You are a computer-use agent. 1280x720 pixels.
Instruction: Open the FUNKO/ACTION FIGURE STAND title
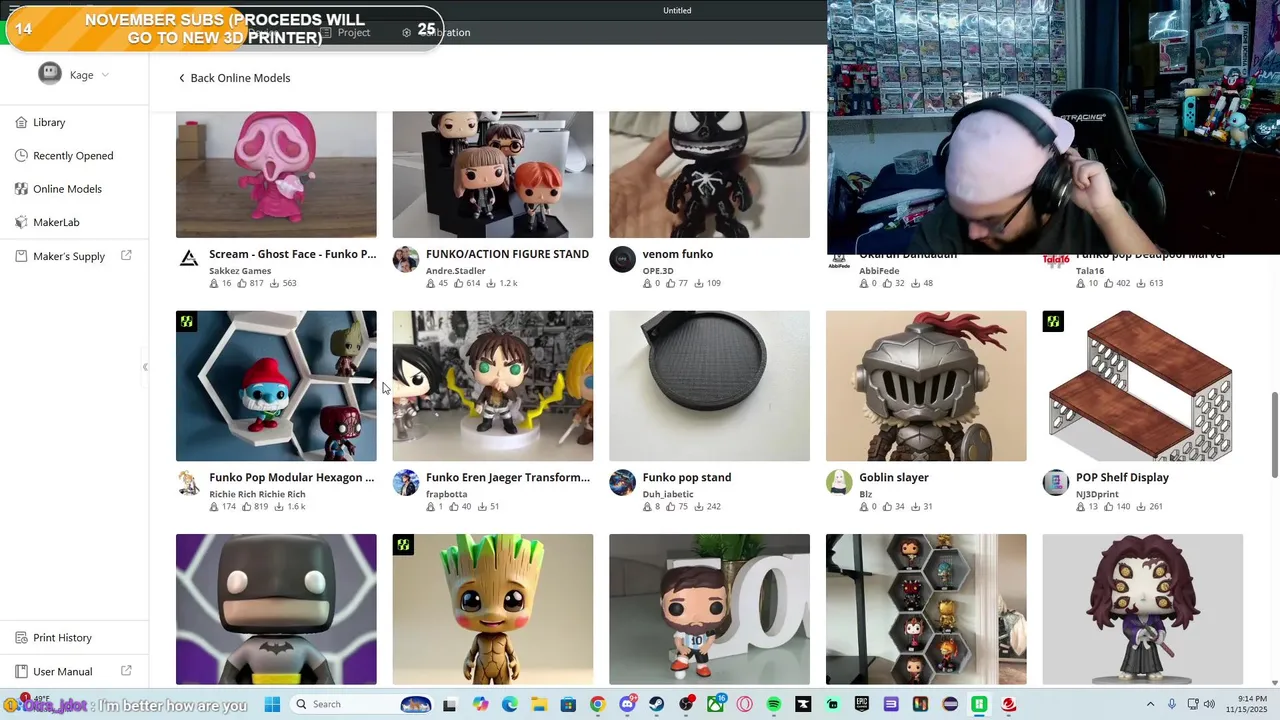(x=507, y=254)
